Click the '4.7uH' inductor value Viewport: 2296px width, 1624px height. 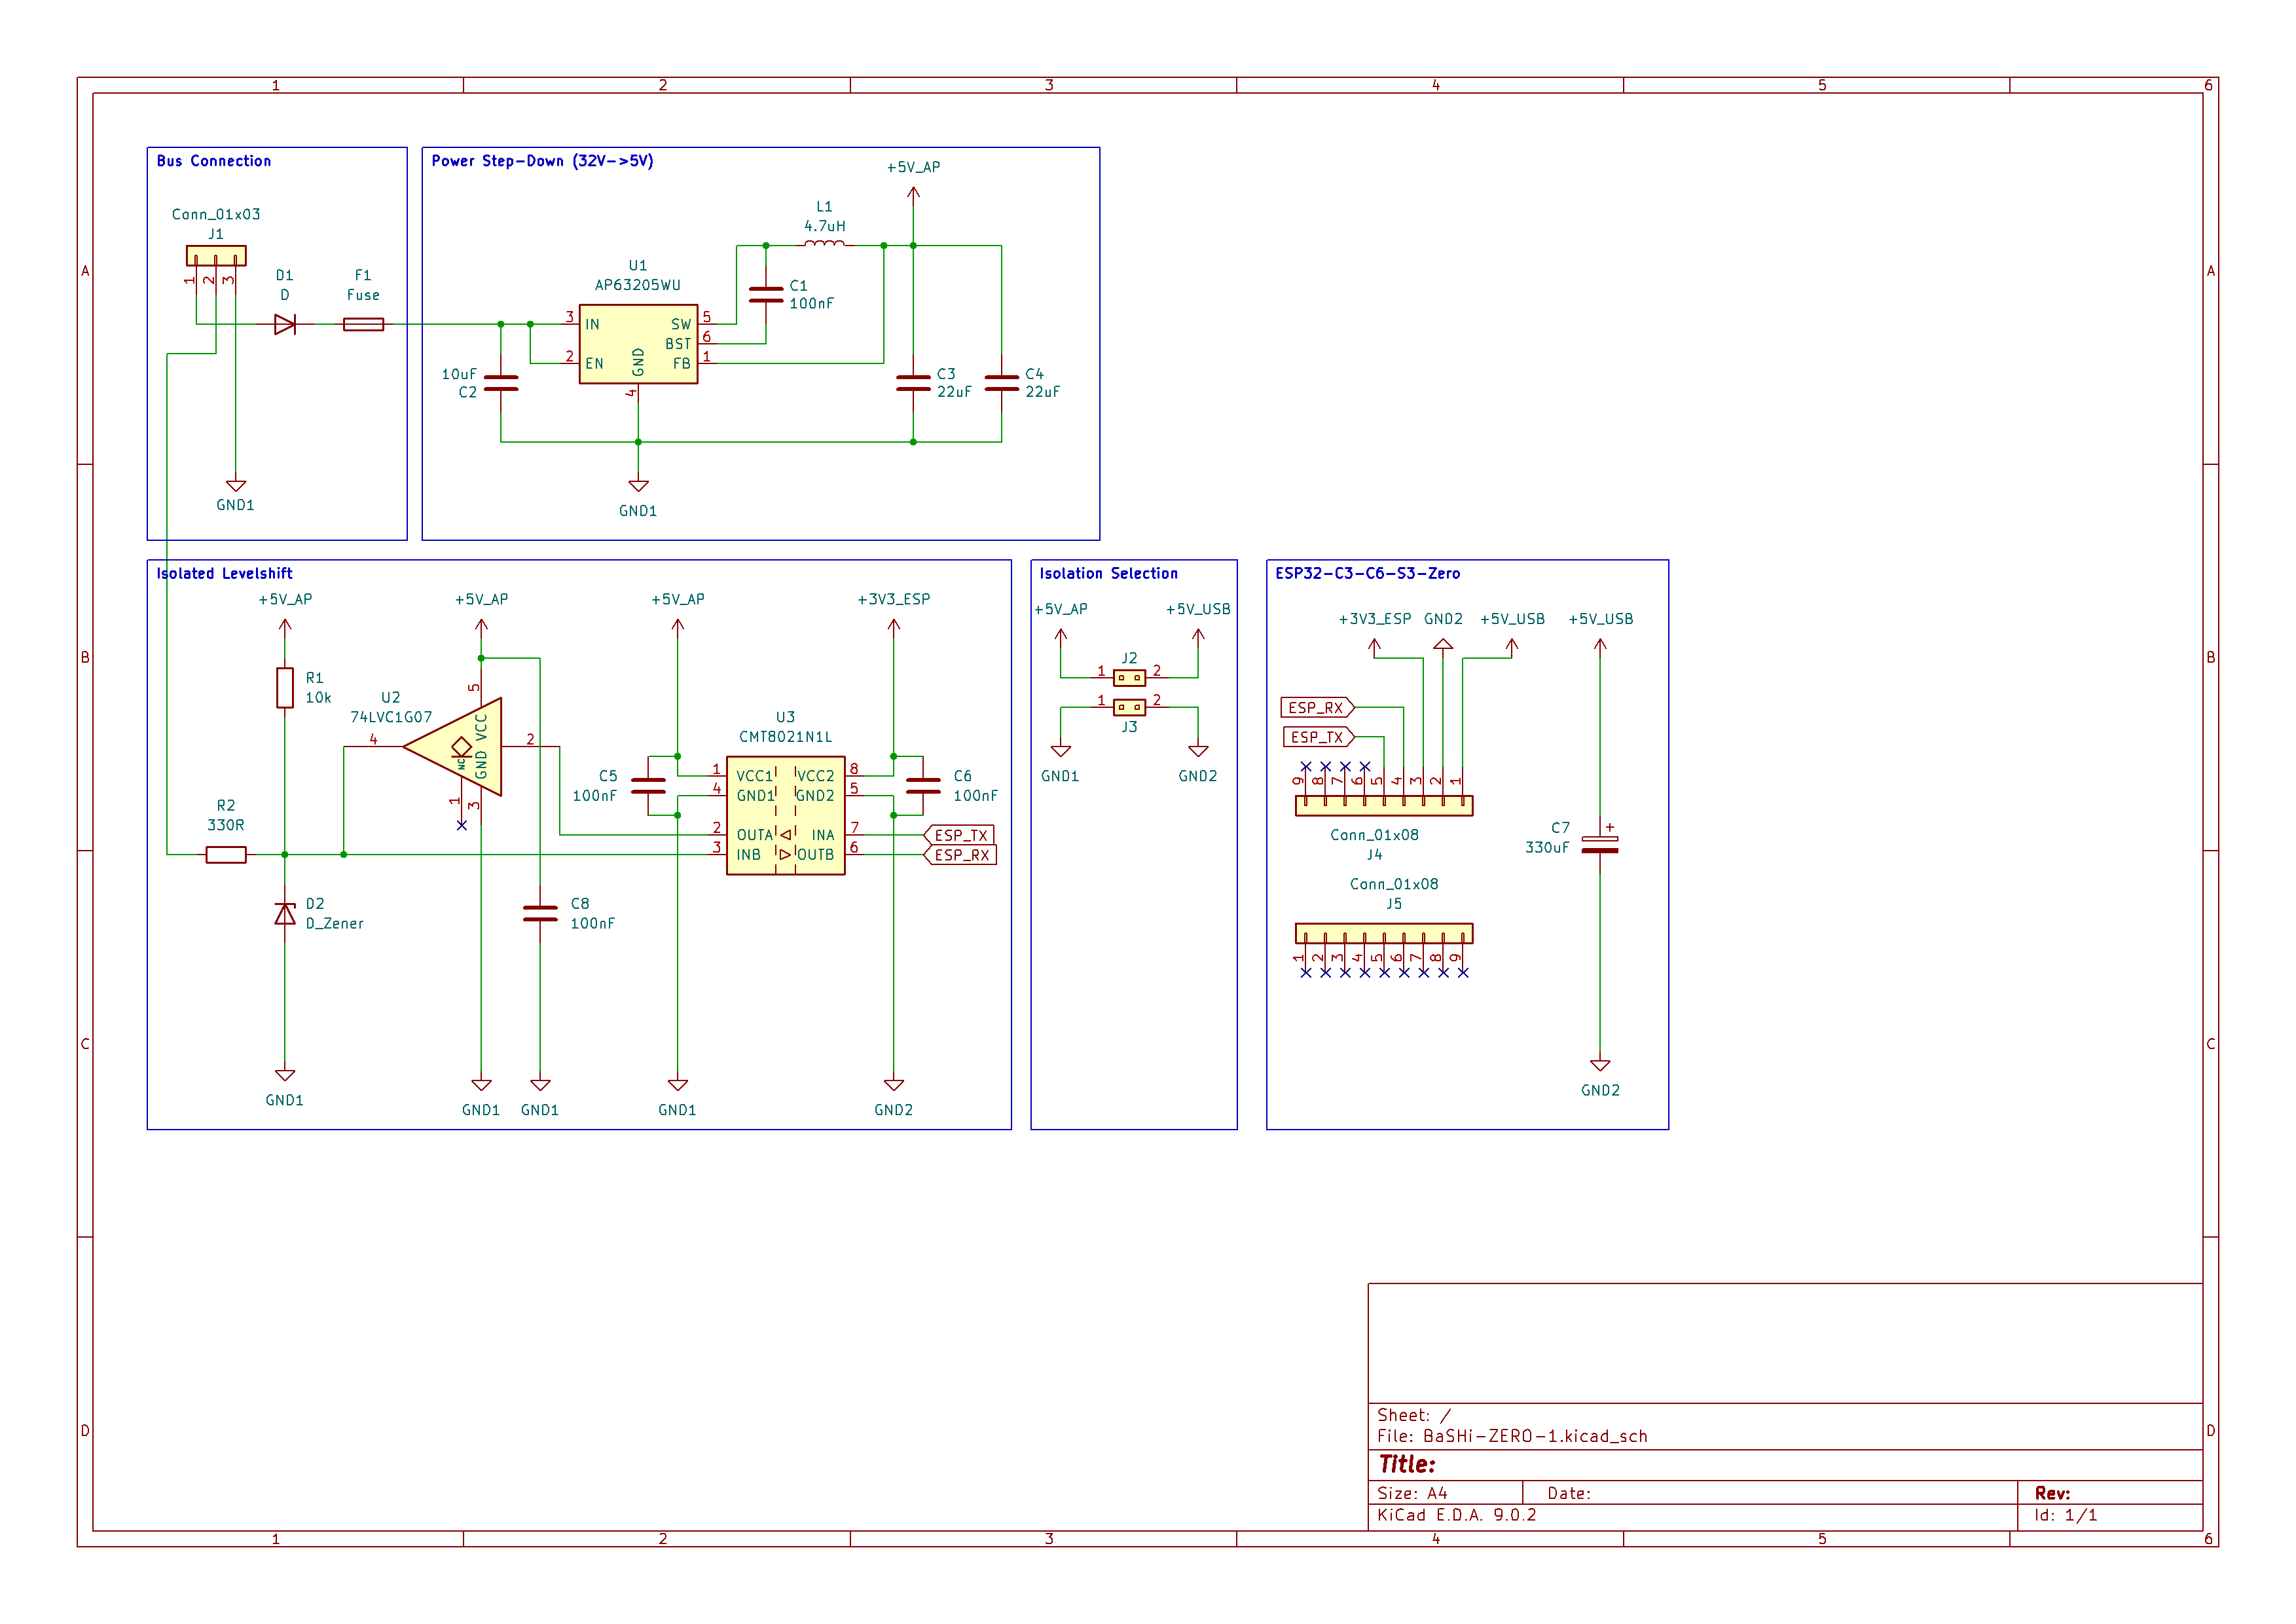[x=825, y=226]
